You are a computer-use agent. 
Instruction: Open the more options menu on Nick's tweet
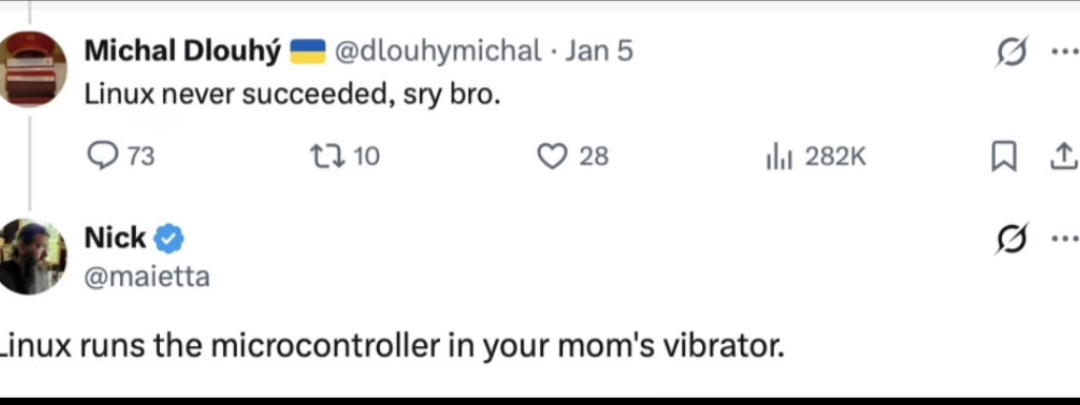pos(1064,239)
